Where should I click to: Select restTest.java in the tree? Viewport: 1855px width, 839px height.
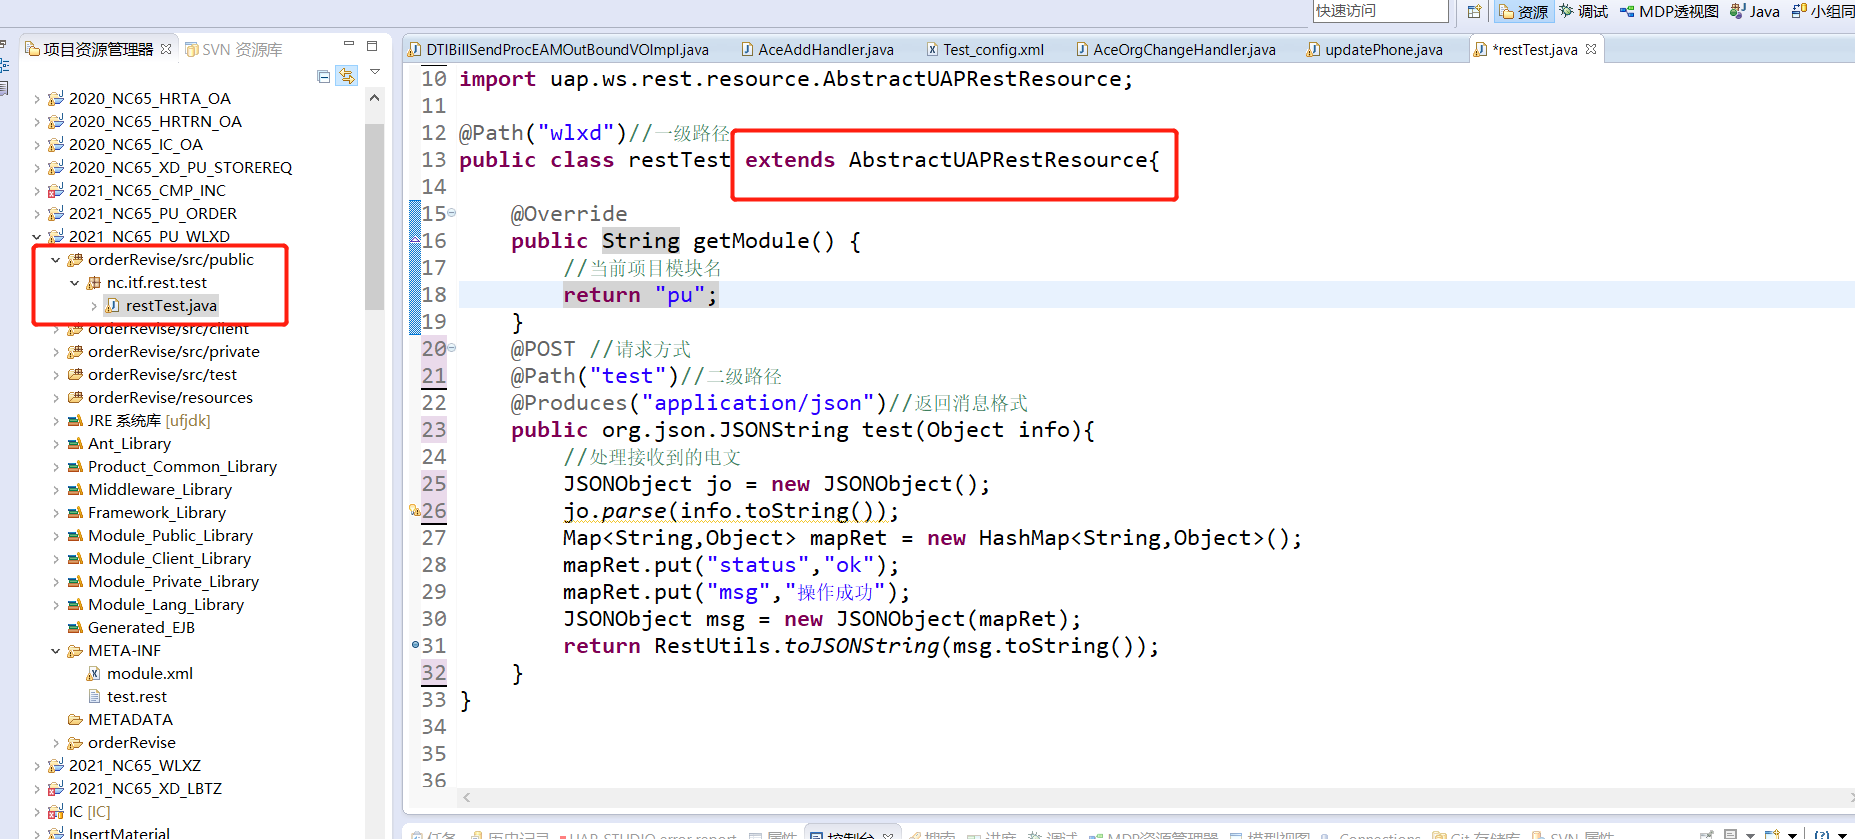pos(171,306)
